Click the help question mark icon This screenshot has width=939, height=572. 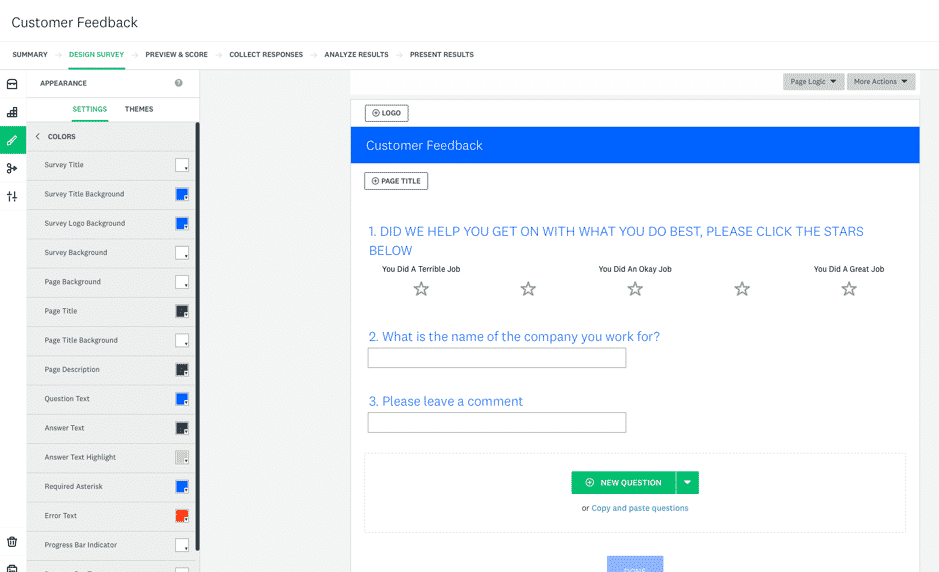click(x=178, y=83)
